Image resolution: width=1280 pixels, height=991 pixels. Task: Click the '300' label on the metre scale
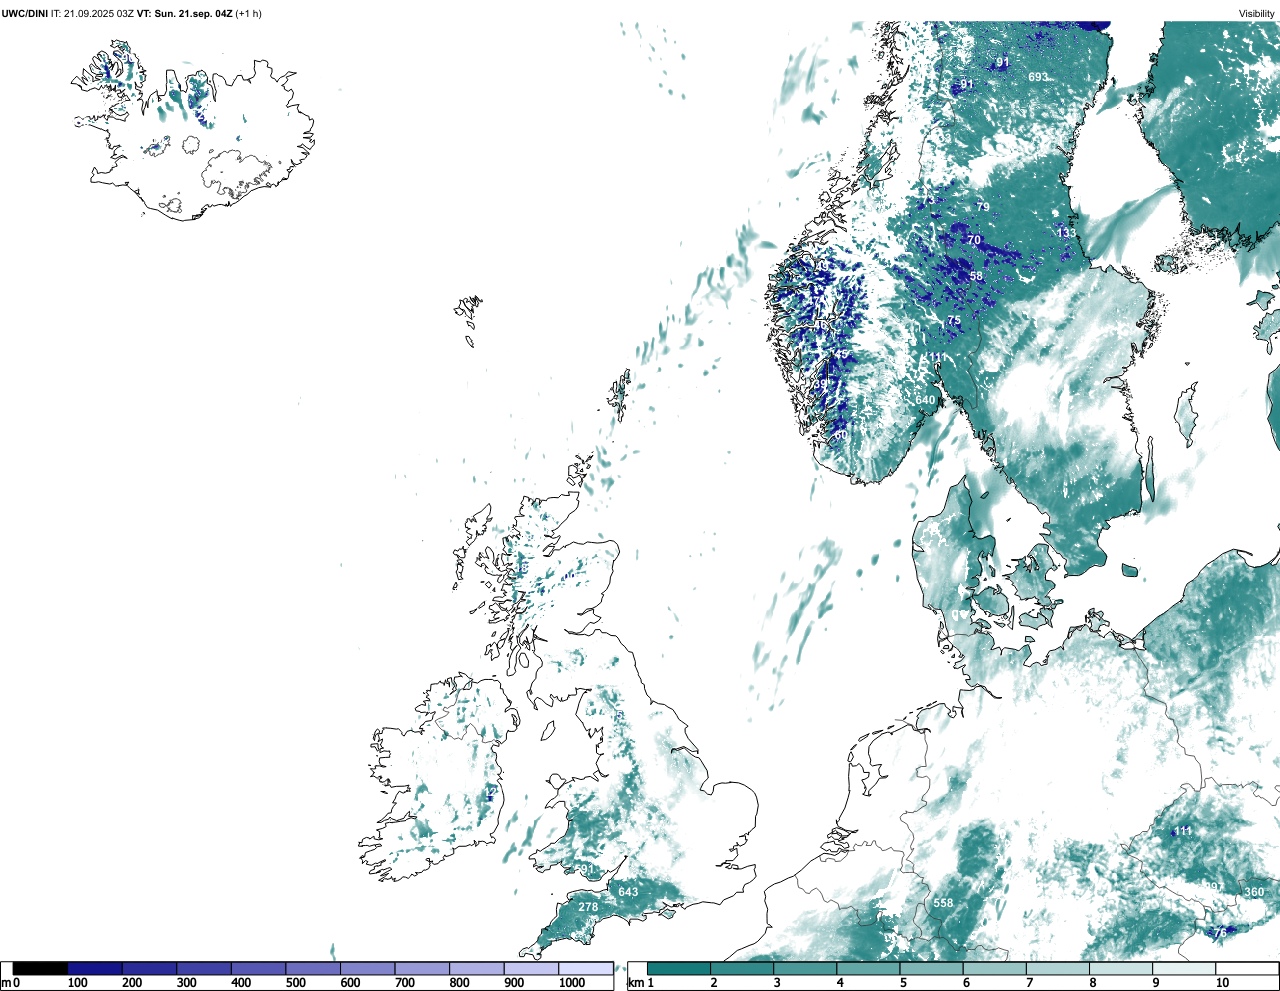[186, 983]
